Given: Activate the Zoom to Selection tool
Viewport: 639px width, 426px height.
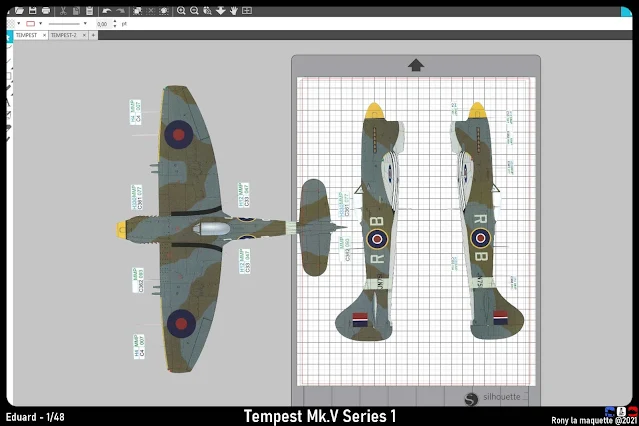Looking at the screenshot, I should click(x=207, y=11).
